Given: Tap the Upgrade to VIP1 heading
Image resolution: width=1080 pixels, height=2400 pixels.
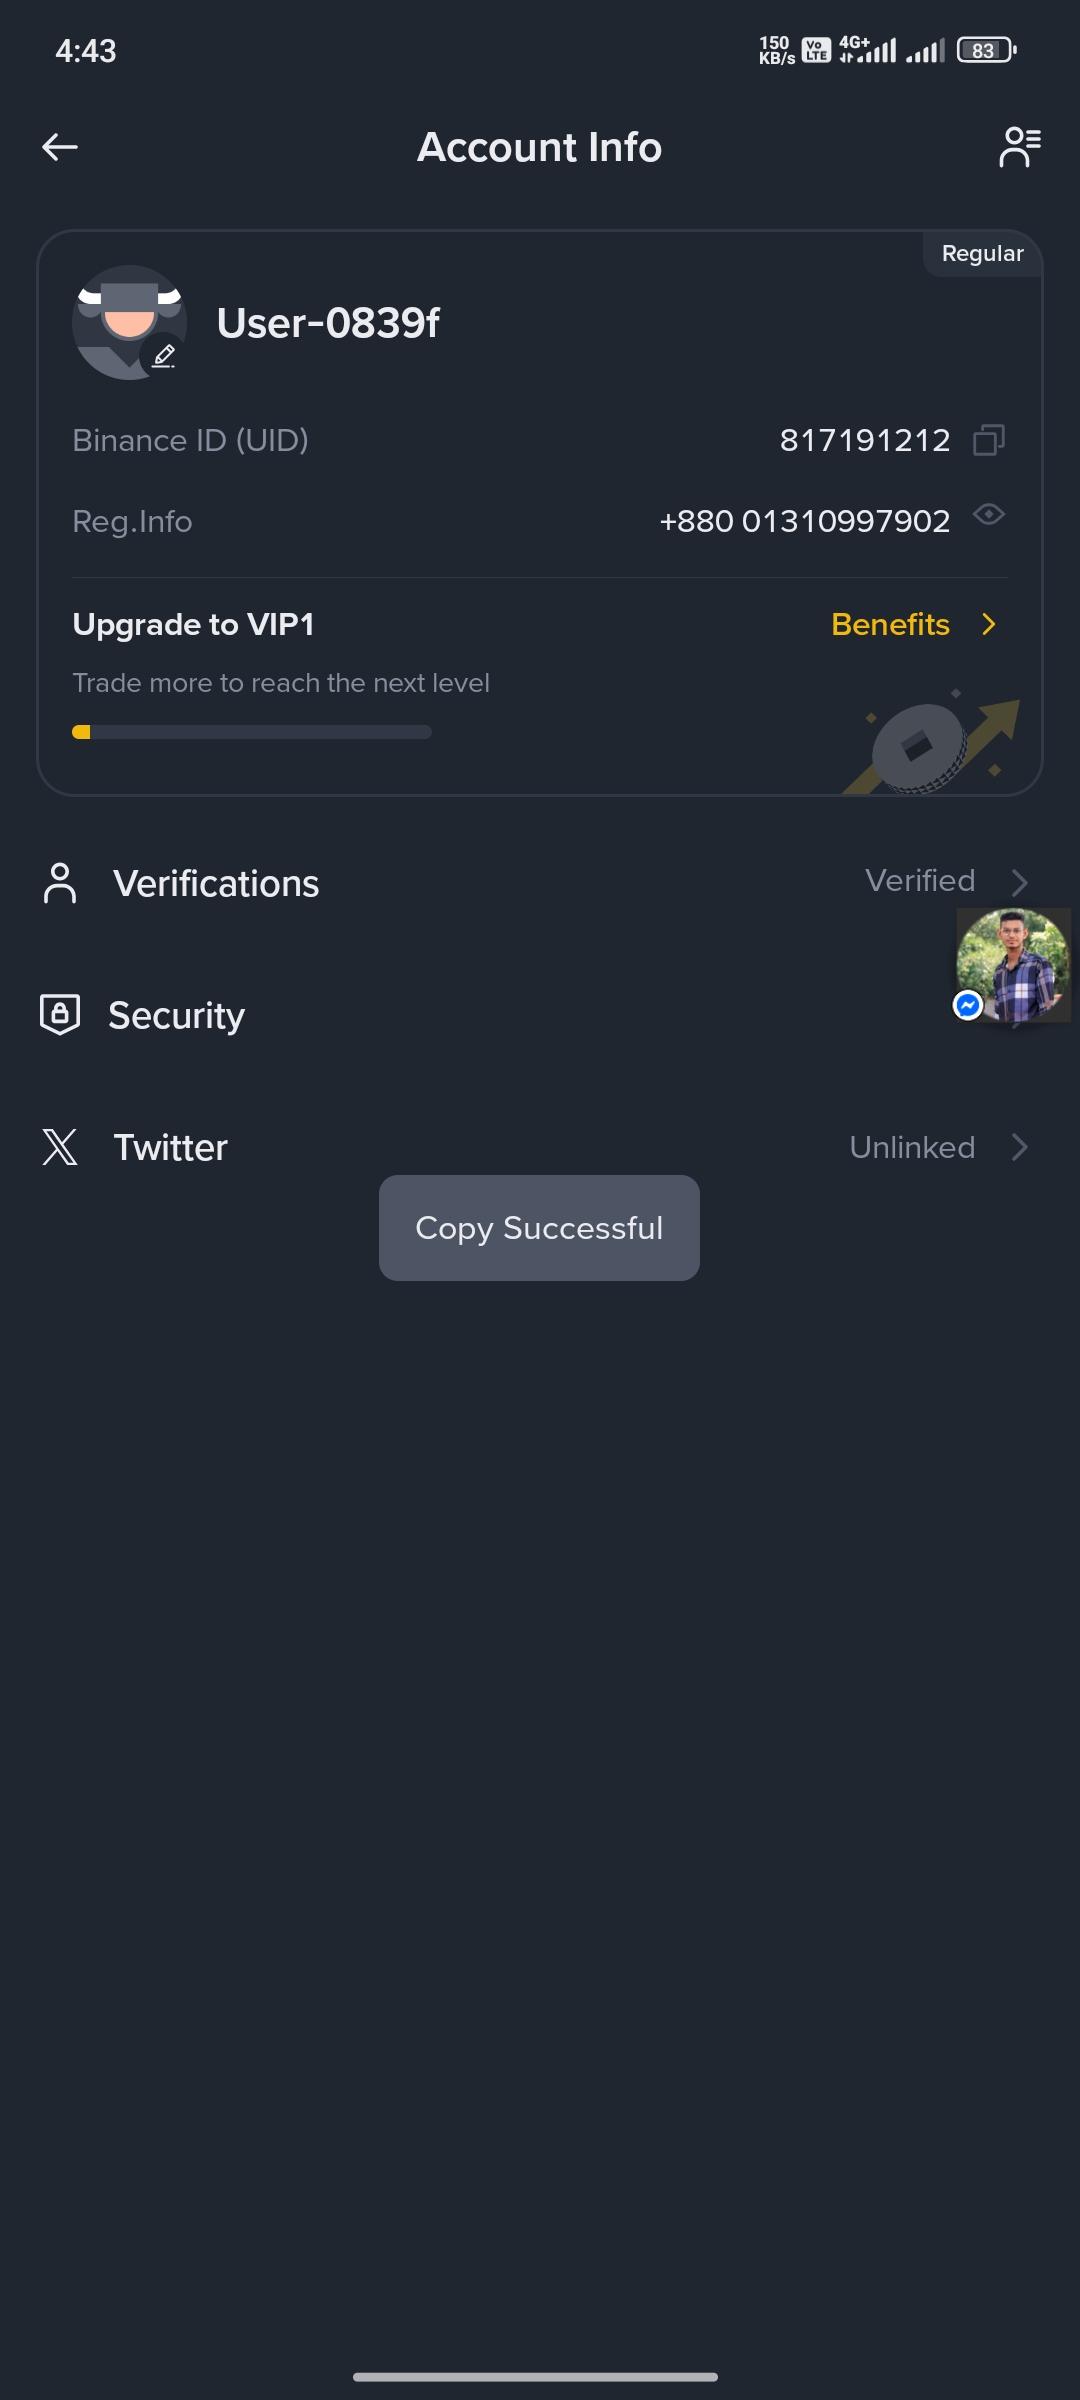Looking at the screenshot, I should click(x=193, y=624).
